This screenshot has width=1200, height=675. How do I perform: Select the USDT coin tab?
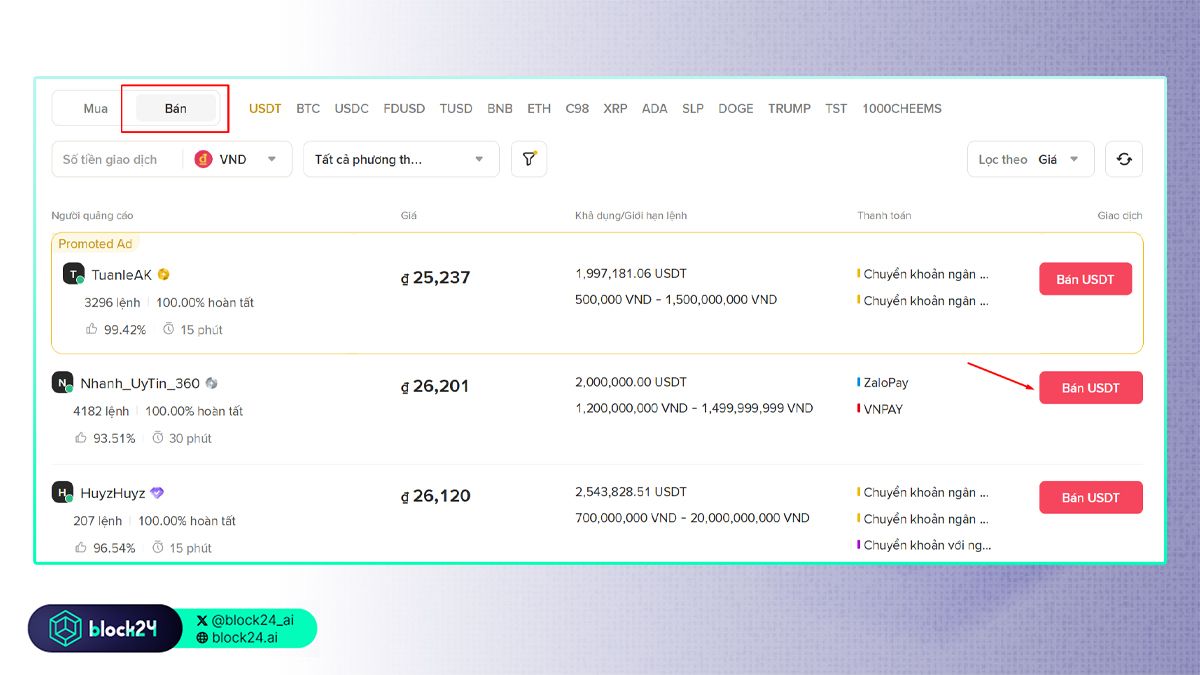click(x=265, y=109)
